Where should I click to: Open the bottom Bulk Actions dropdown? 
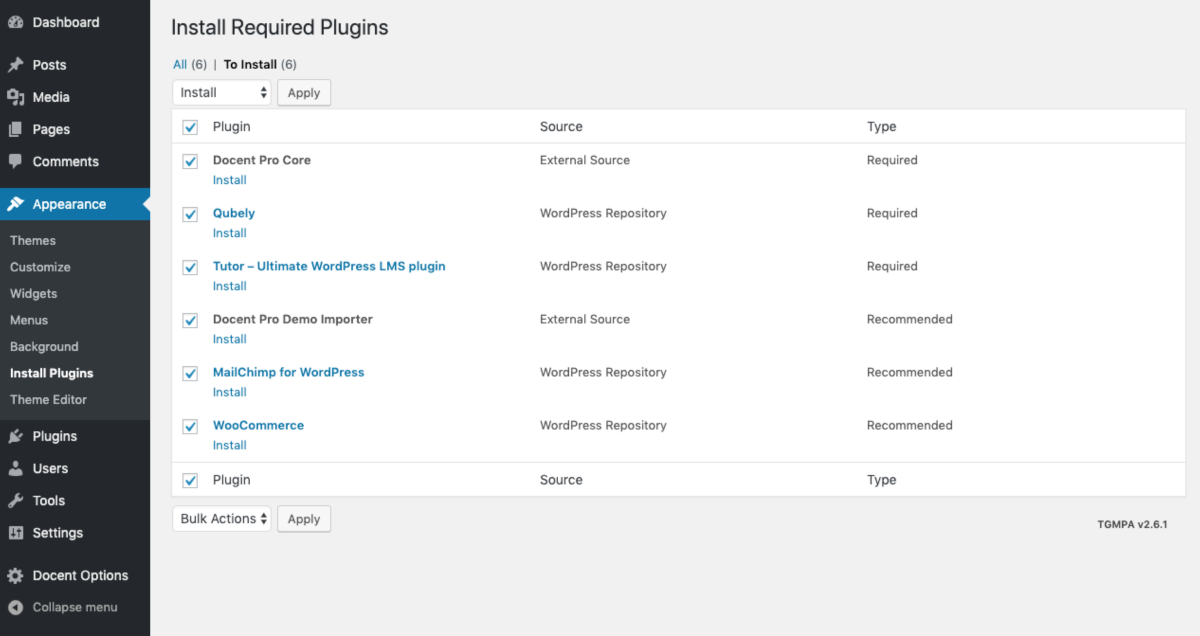[222, 518]
